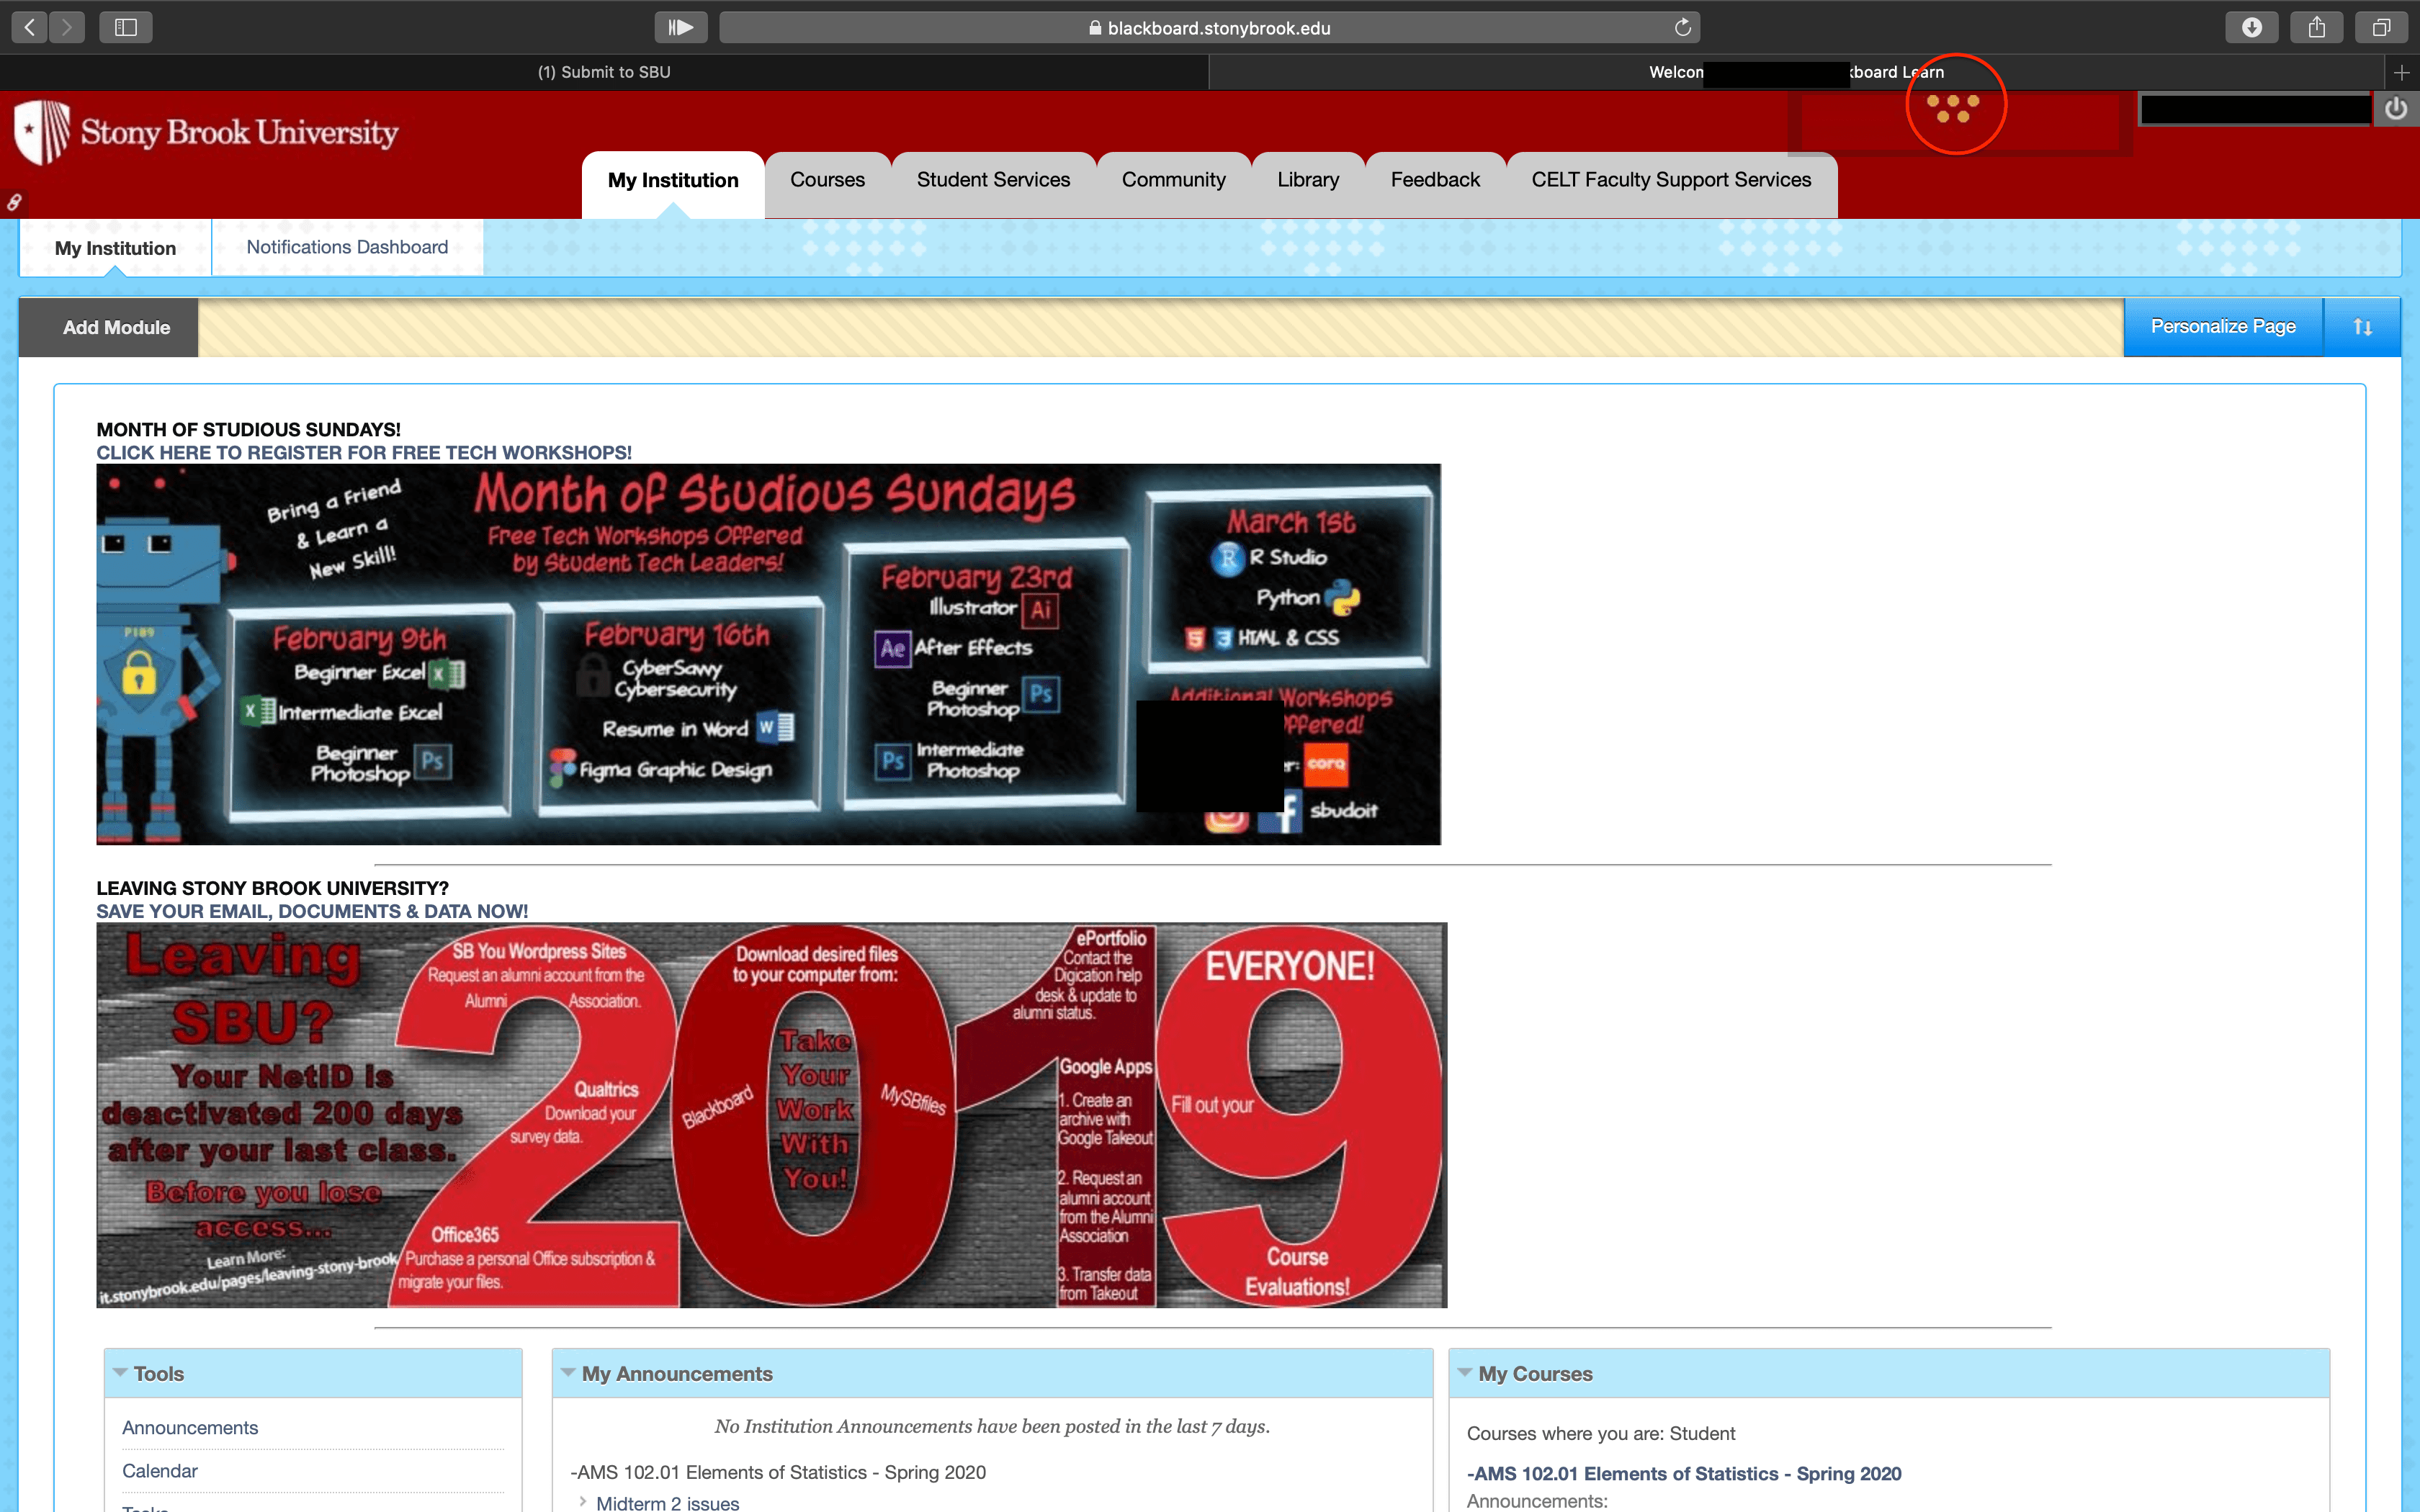Open the Courses tab

click(827, 180)
